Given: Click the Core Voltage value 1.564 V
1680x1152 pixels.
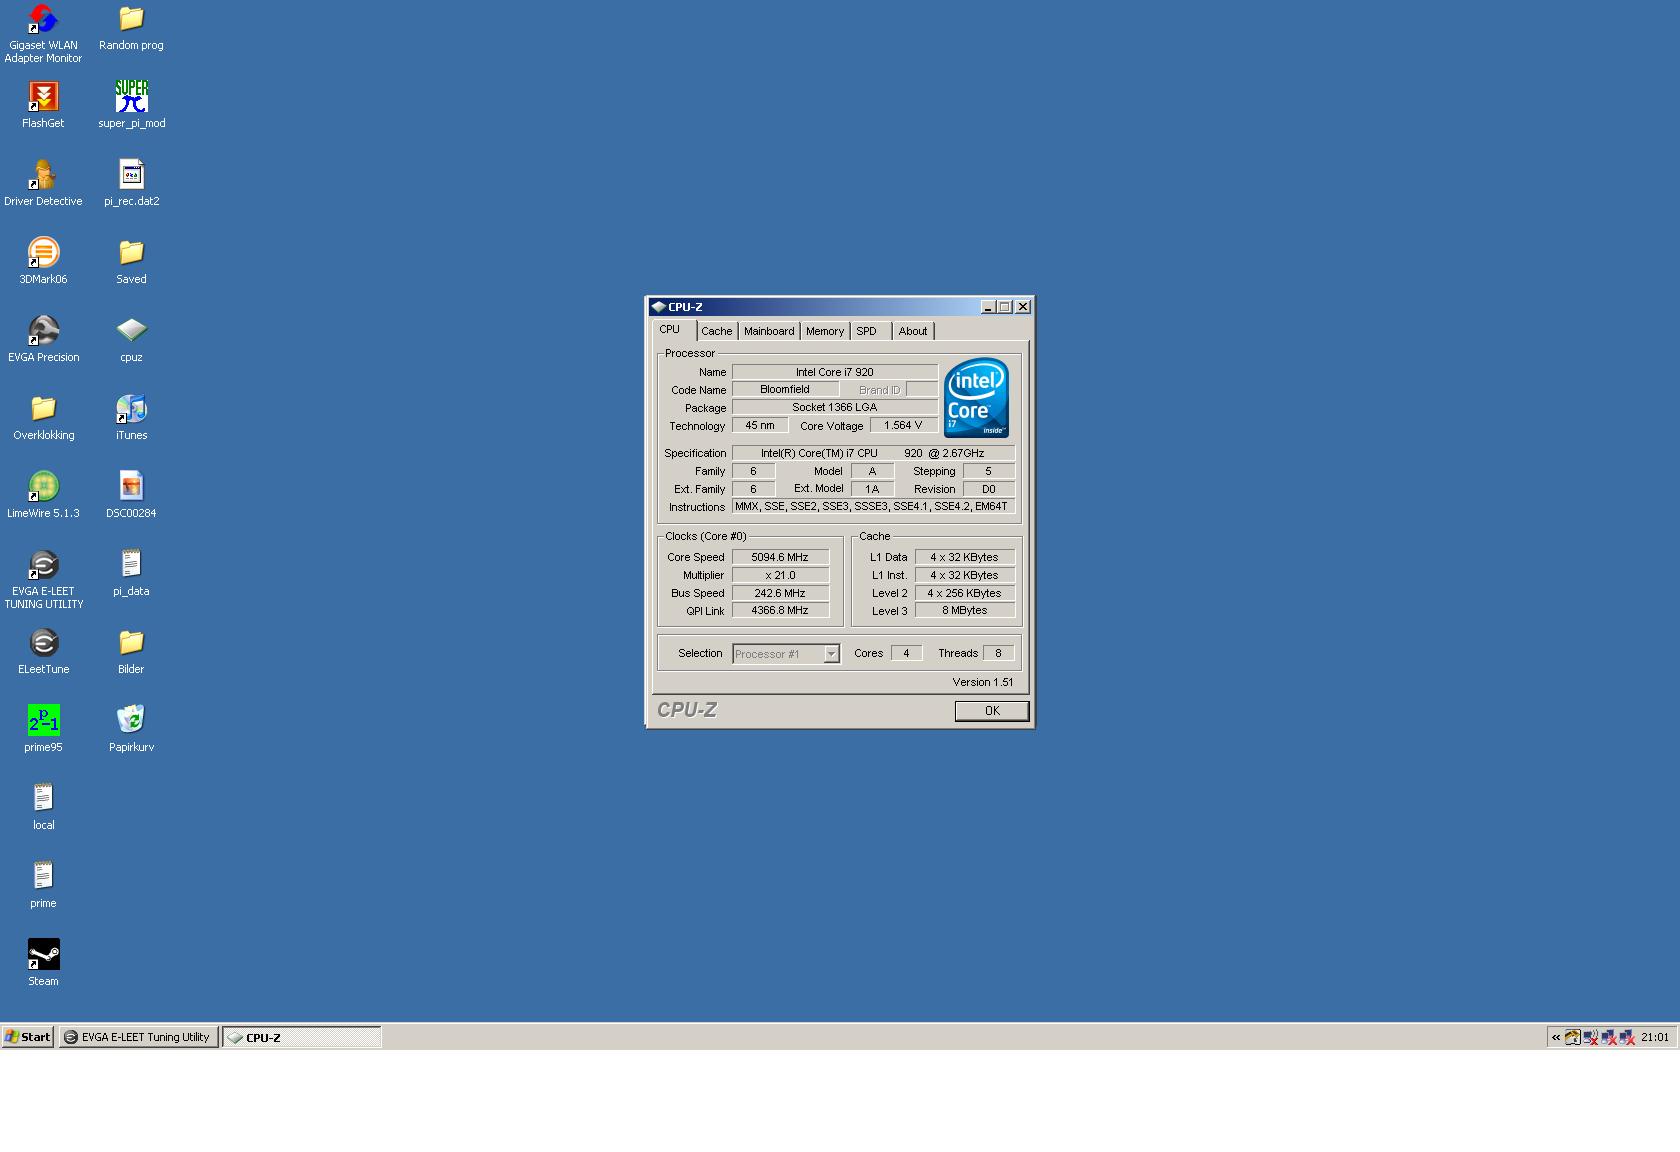Looking at the screenshot, I should (903, 425).
